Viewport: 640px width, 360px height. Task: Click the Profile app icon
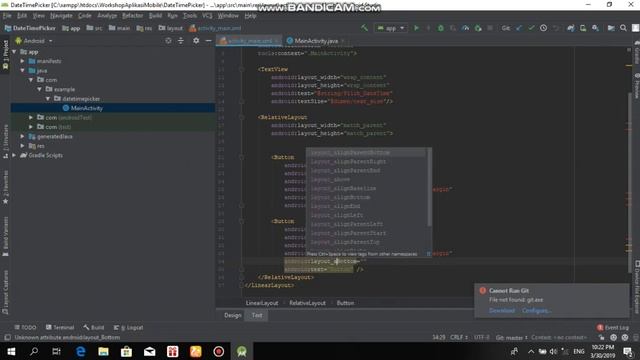pyautogui.click(x=465, y=28)
